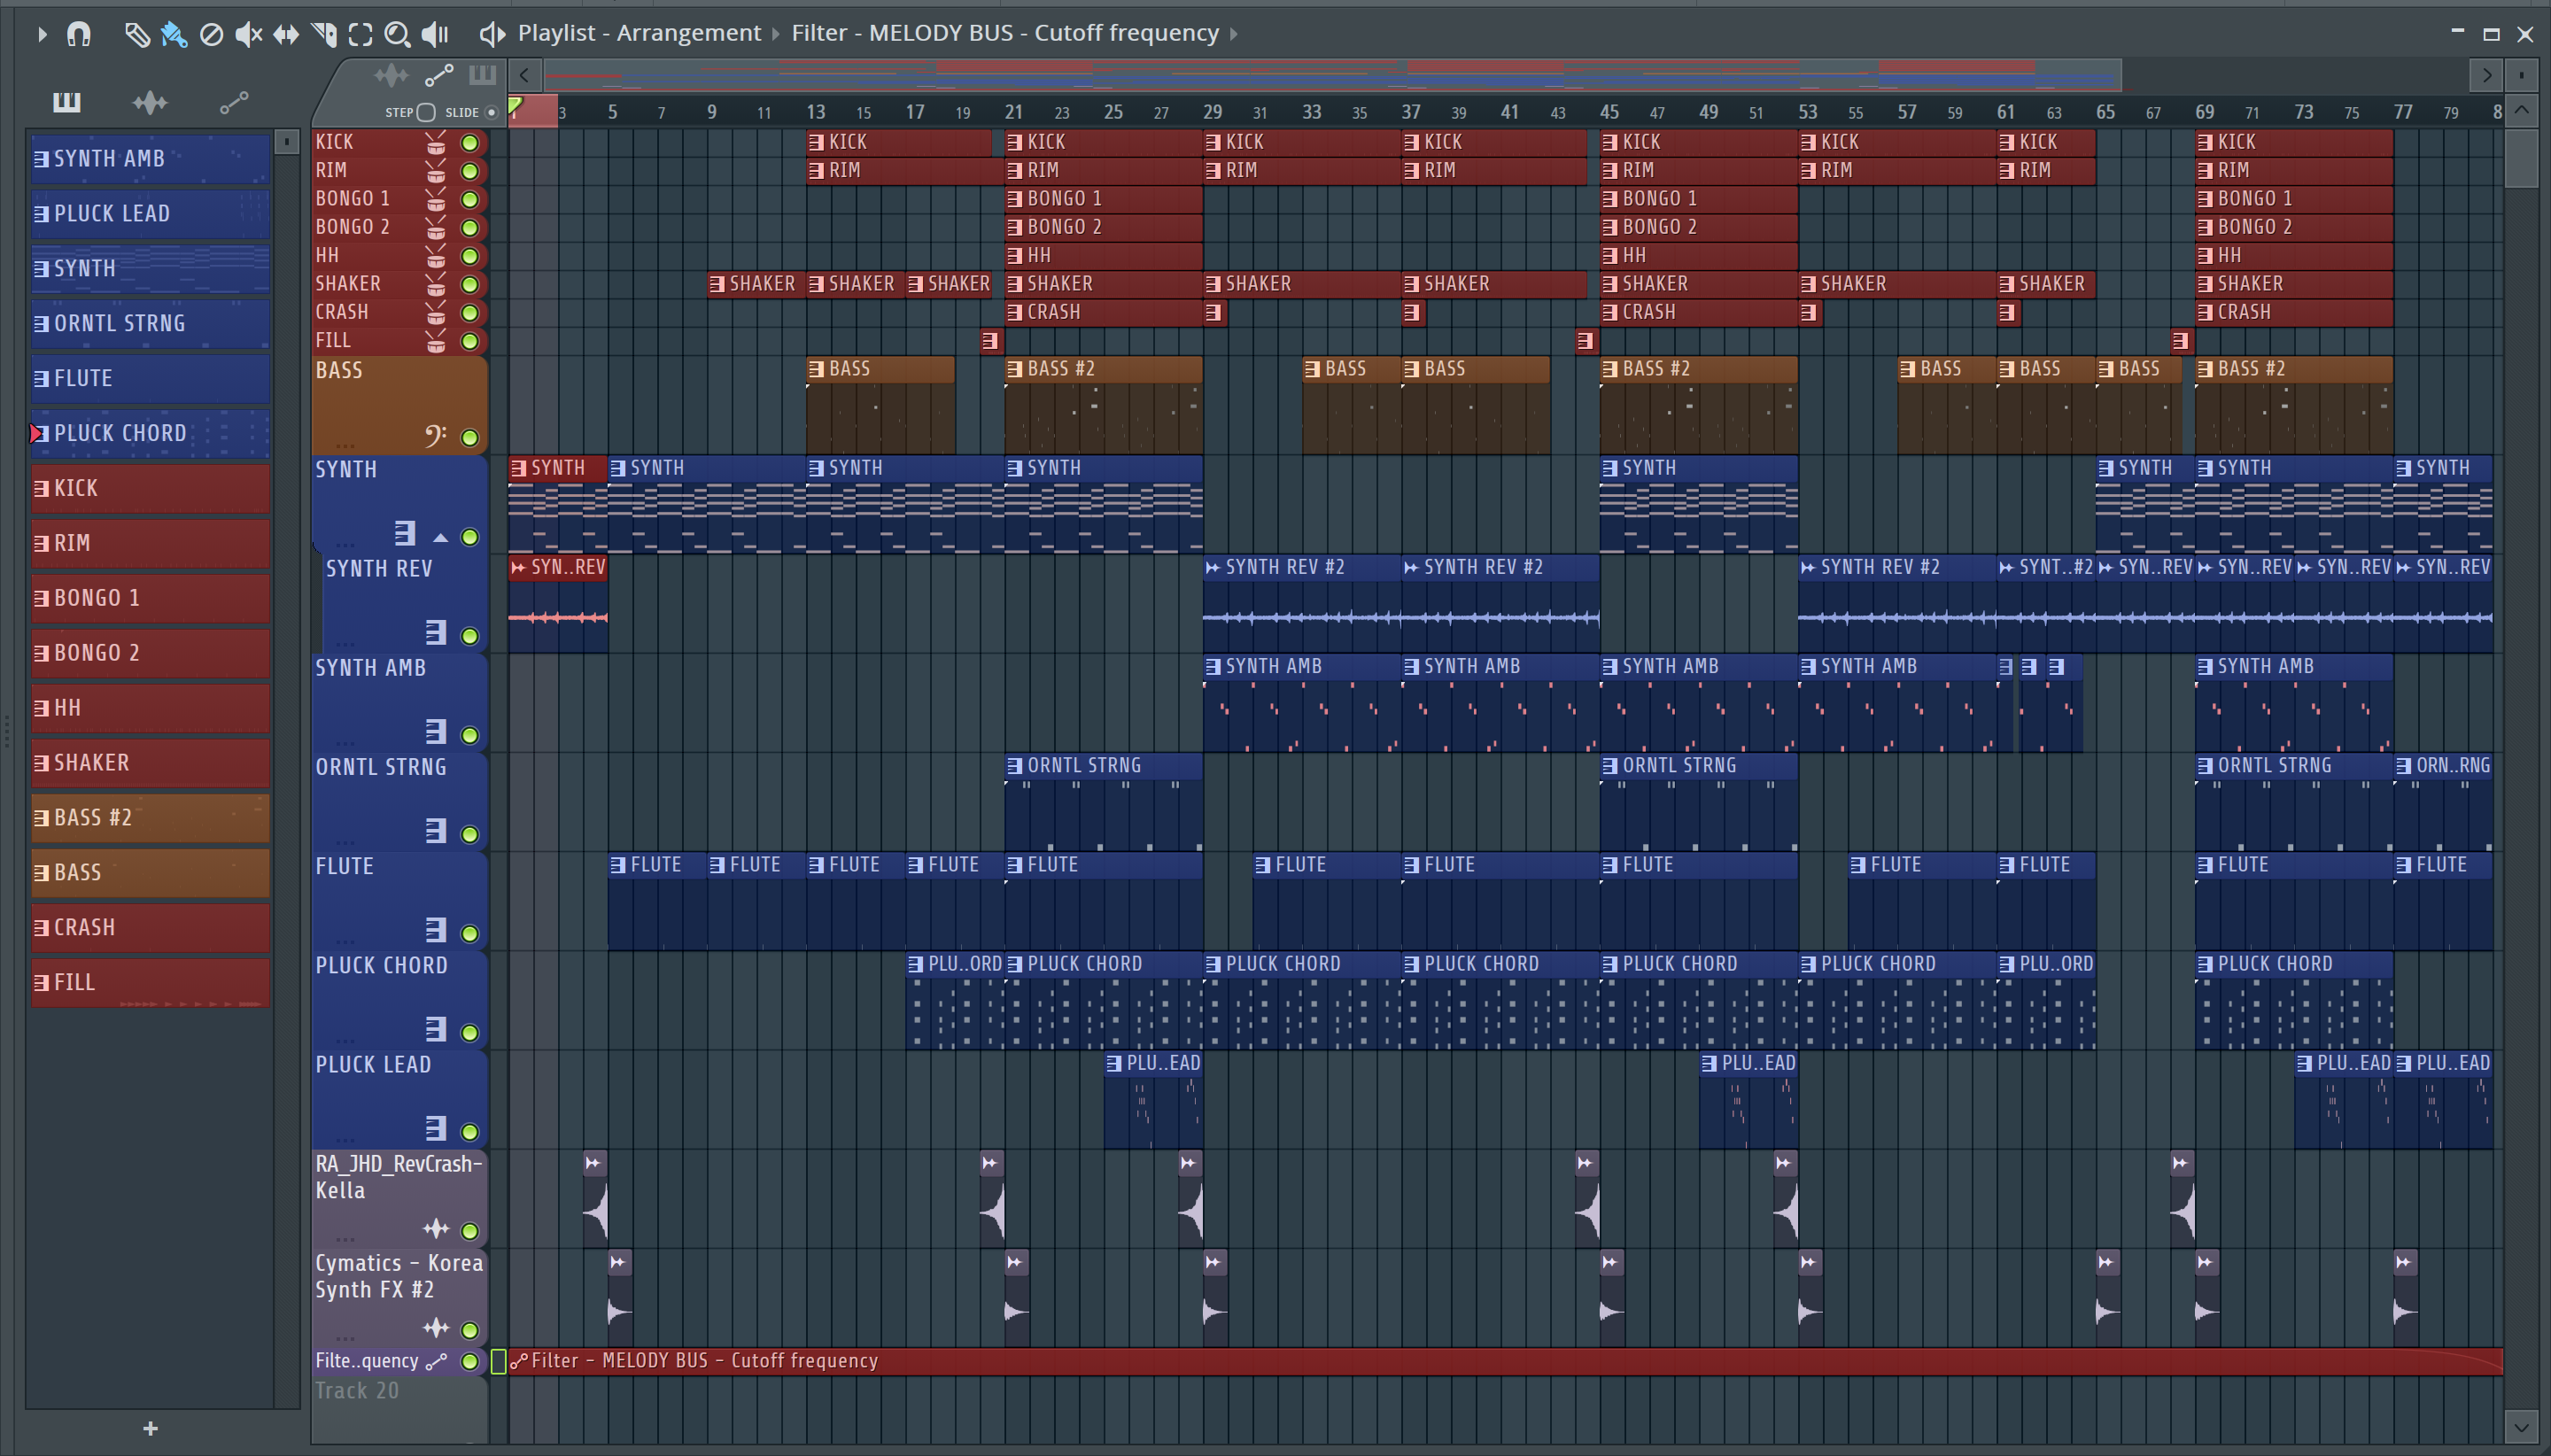Open the playlist options menu arrow

41,34
